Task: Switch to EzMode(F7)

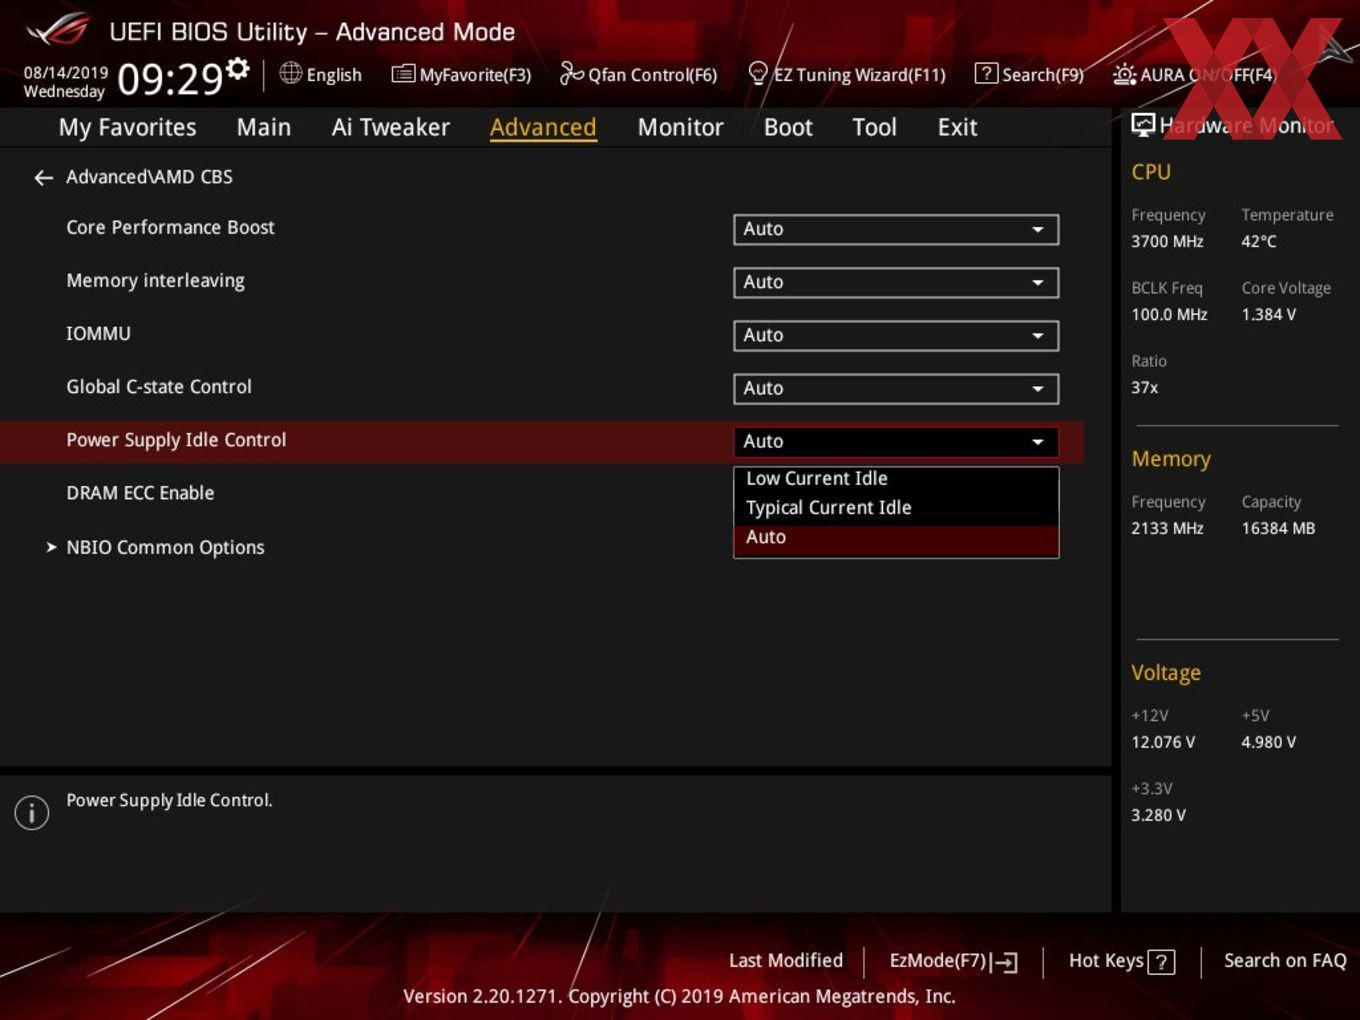Action: (953, 961)
